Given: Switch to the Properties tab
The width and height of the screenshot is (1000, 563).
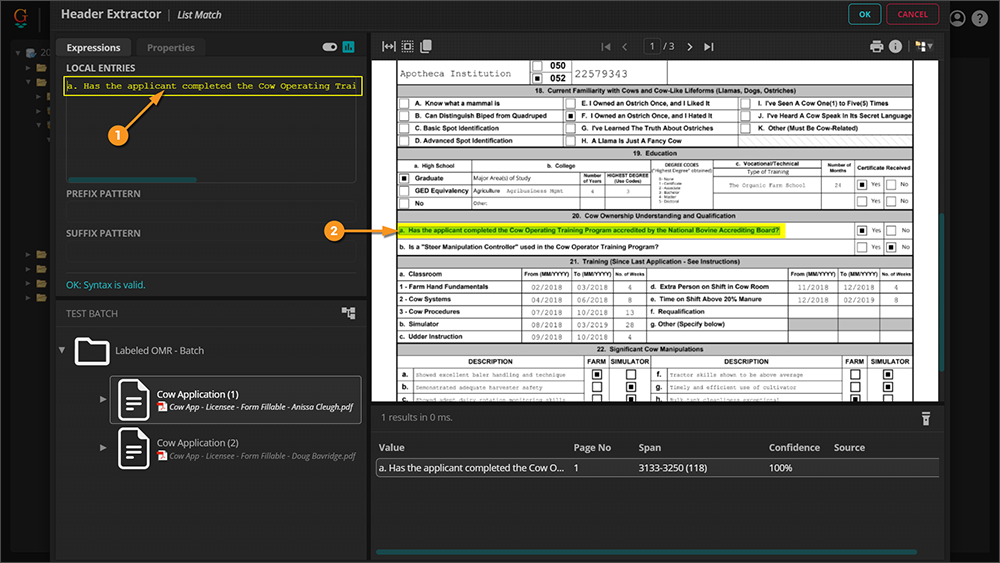Looking at the screenshot, I should coord(170,47).
